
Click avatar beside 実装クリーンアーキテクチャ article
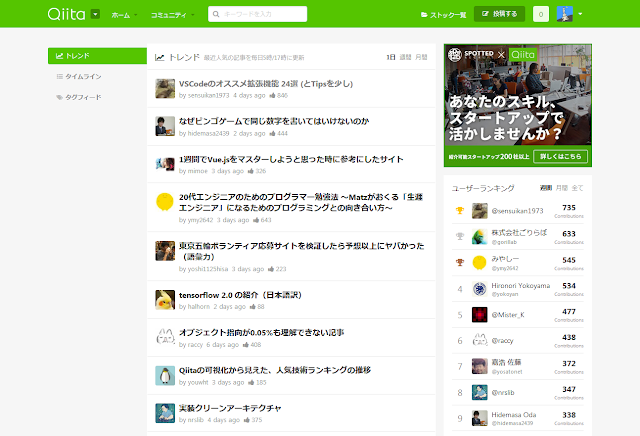pos(165,413)
